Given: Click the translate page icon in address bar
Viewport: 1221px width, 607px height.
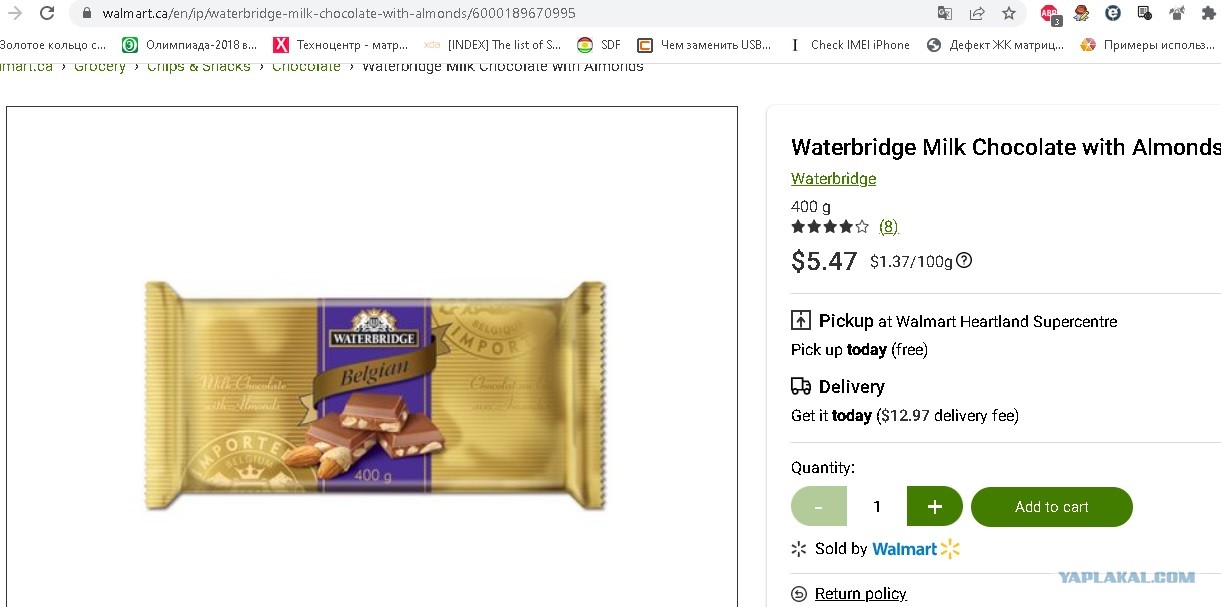Looking at the screenshot, I should (x=945, y=13).
